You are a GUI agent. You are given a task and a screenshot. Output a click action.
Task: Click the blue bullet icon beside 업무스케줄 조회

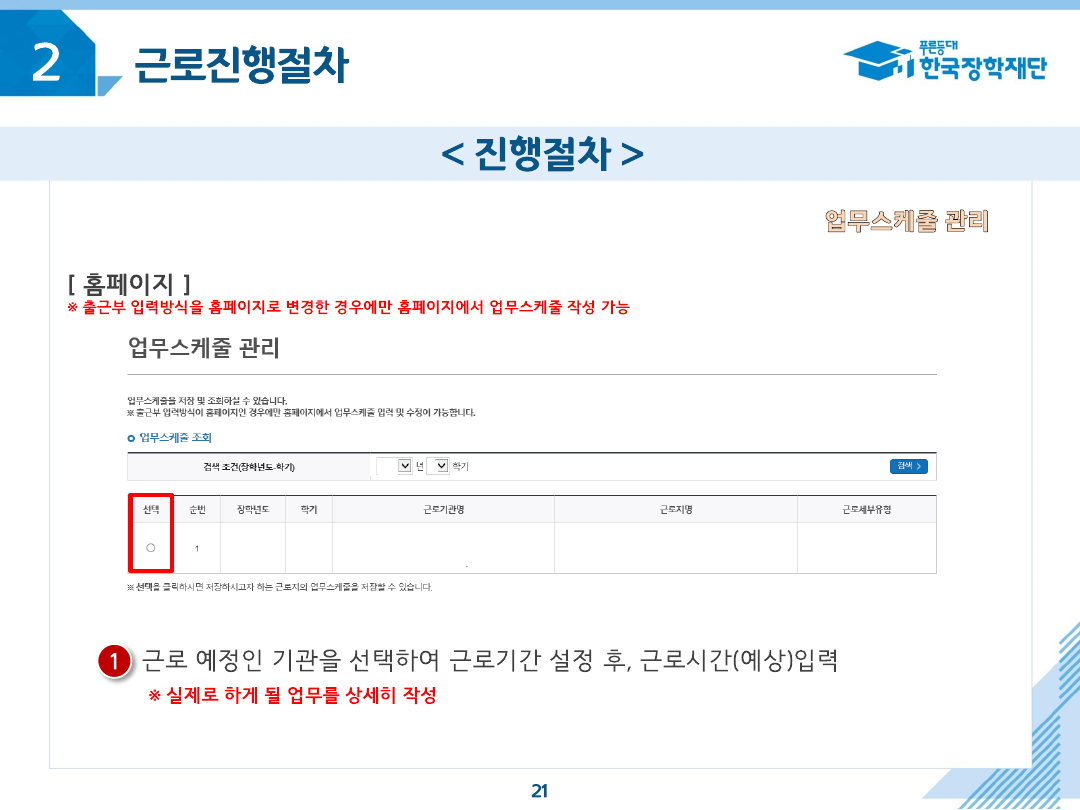point(131,439)
